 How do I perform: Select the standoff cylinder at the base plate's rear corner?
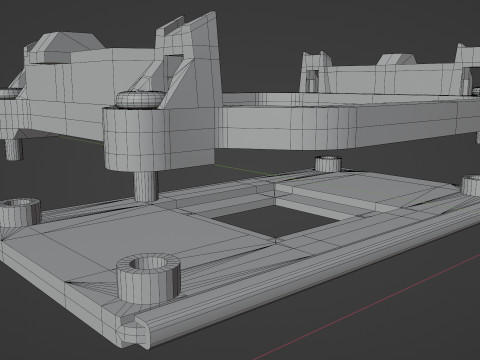328,164
